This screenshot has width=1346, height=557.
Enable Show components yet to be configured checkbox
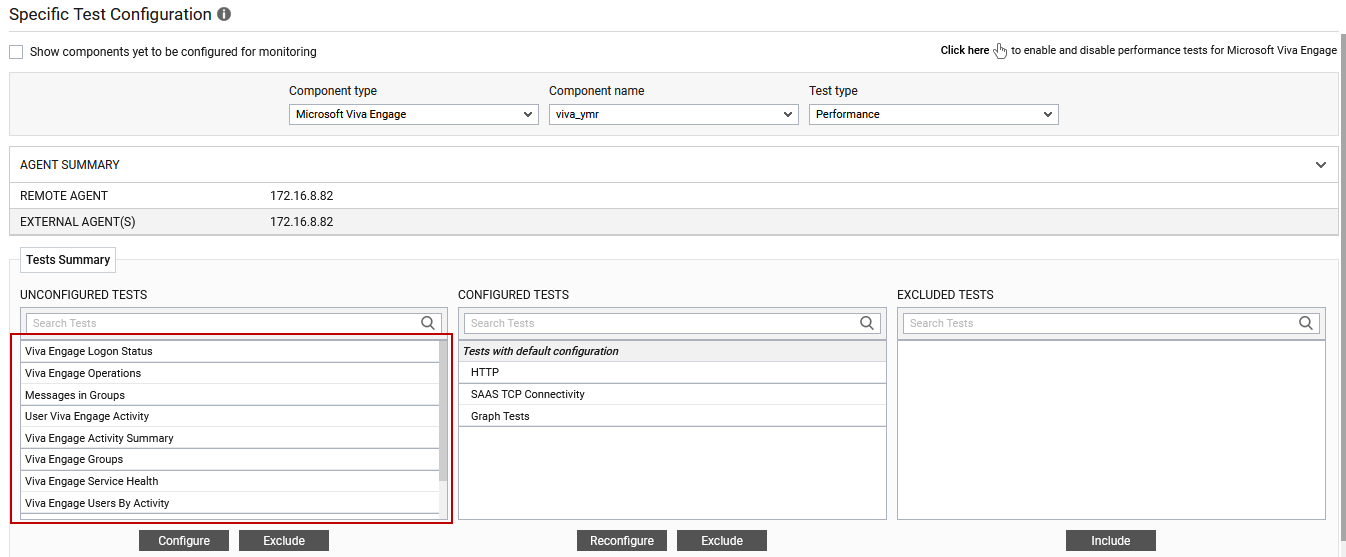tap(16, 52)
